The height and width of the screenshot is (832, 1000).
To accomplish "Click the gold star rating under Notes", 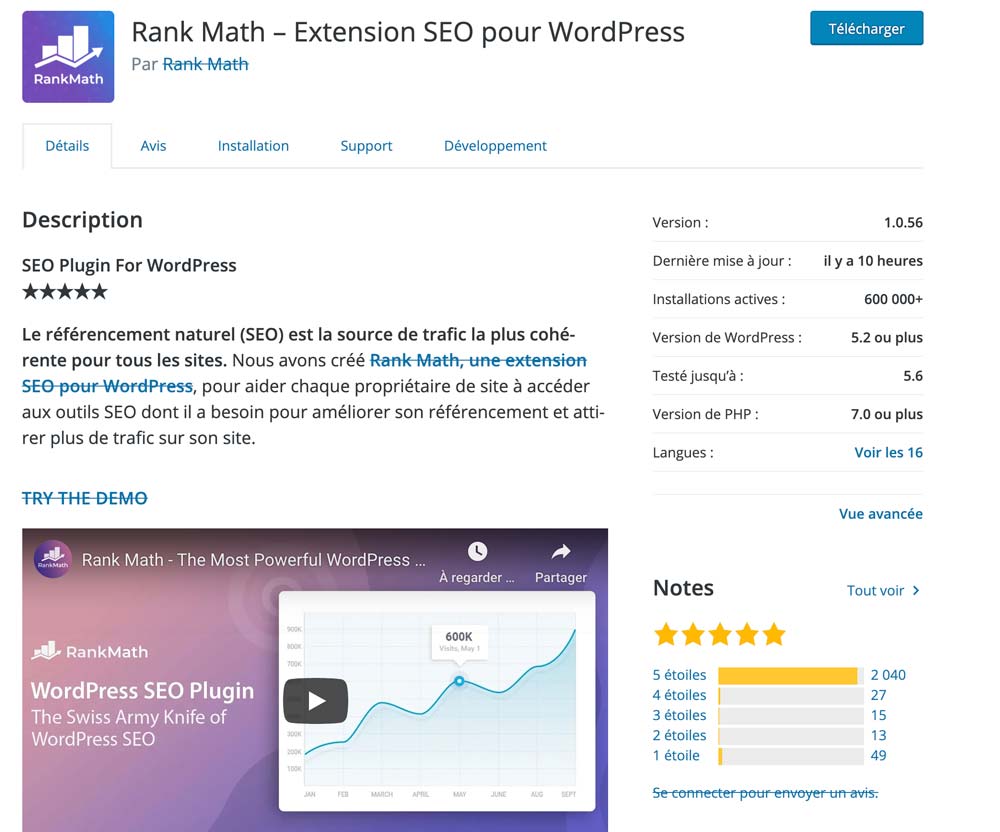I will coord(719,634).
